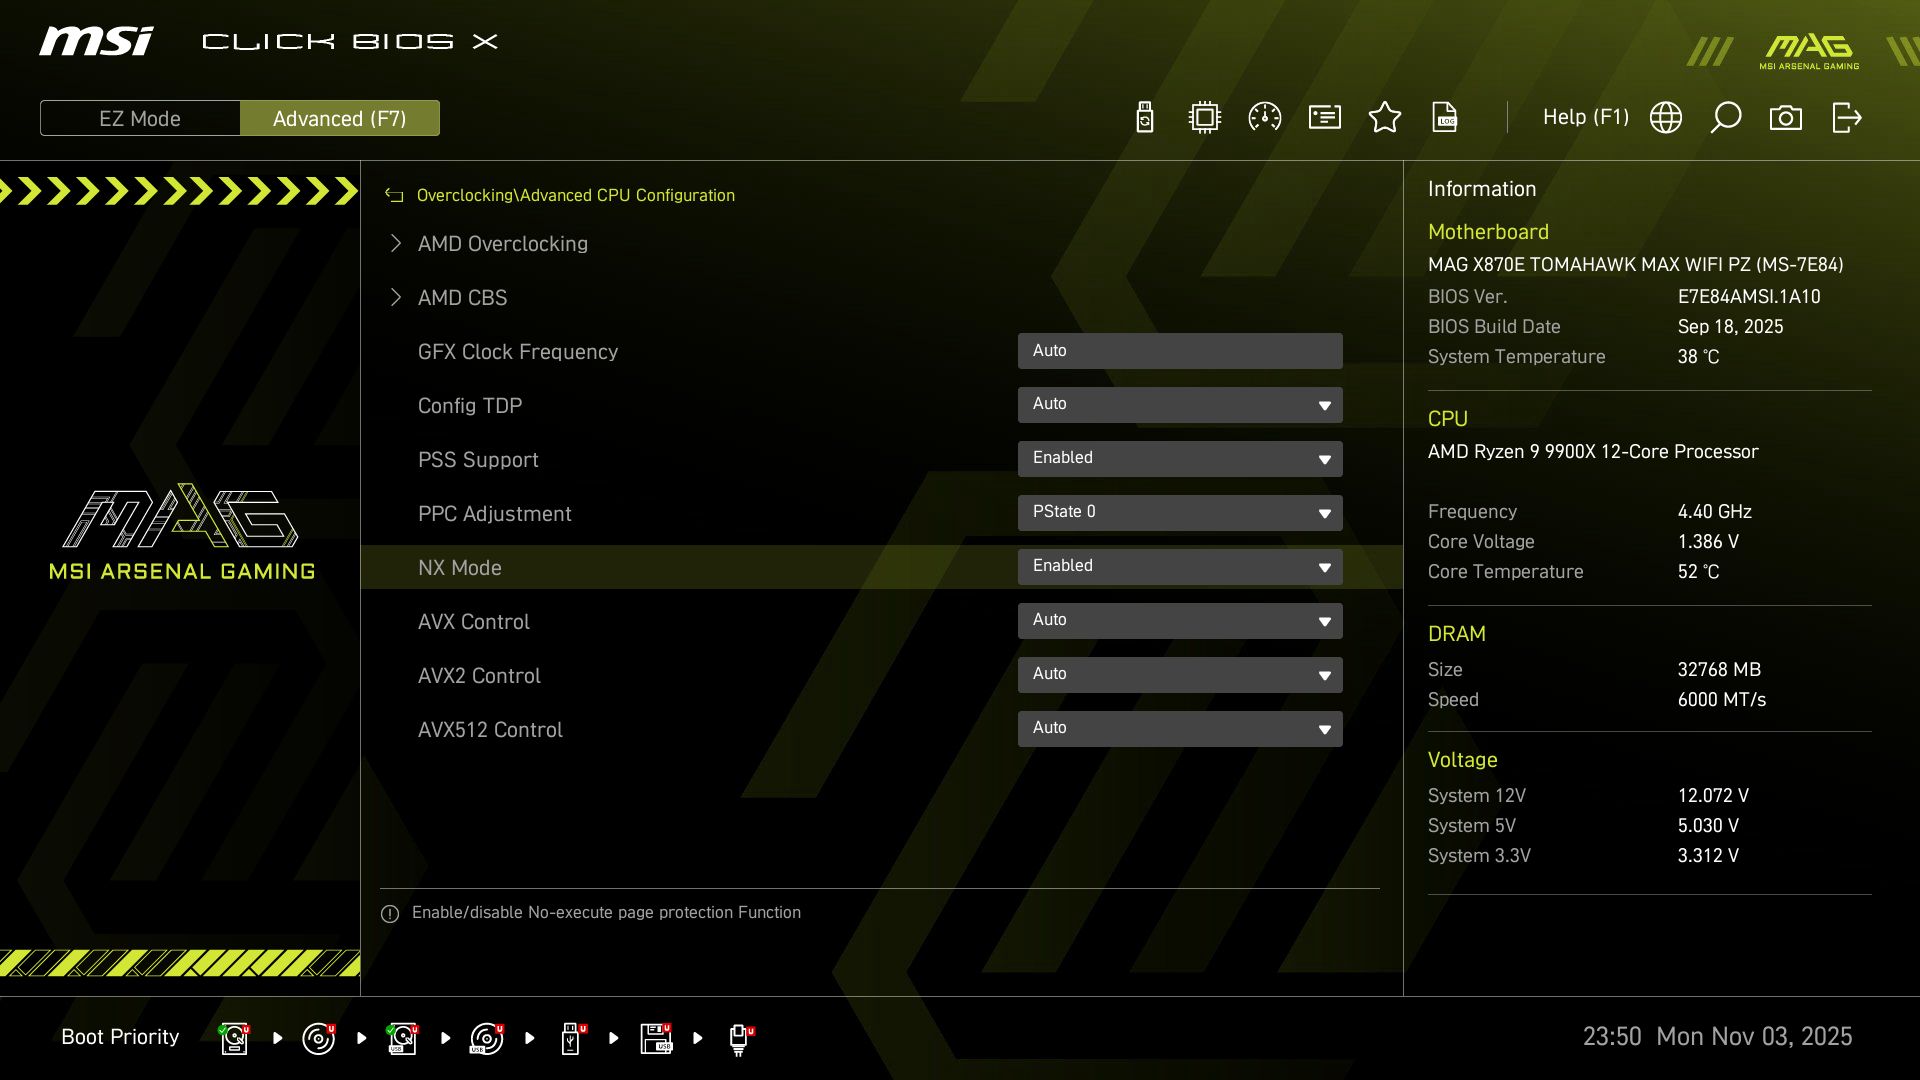Take a BIOS screenshot with camera icon

pyautogui.click(x=1786, y=117)
